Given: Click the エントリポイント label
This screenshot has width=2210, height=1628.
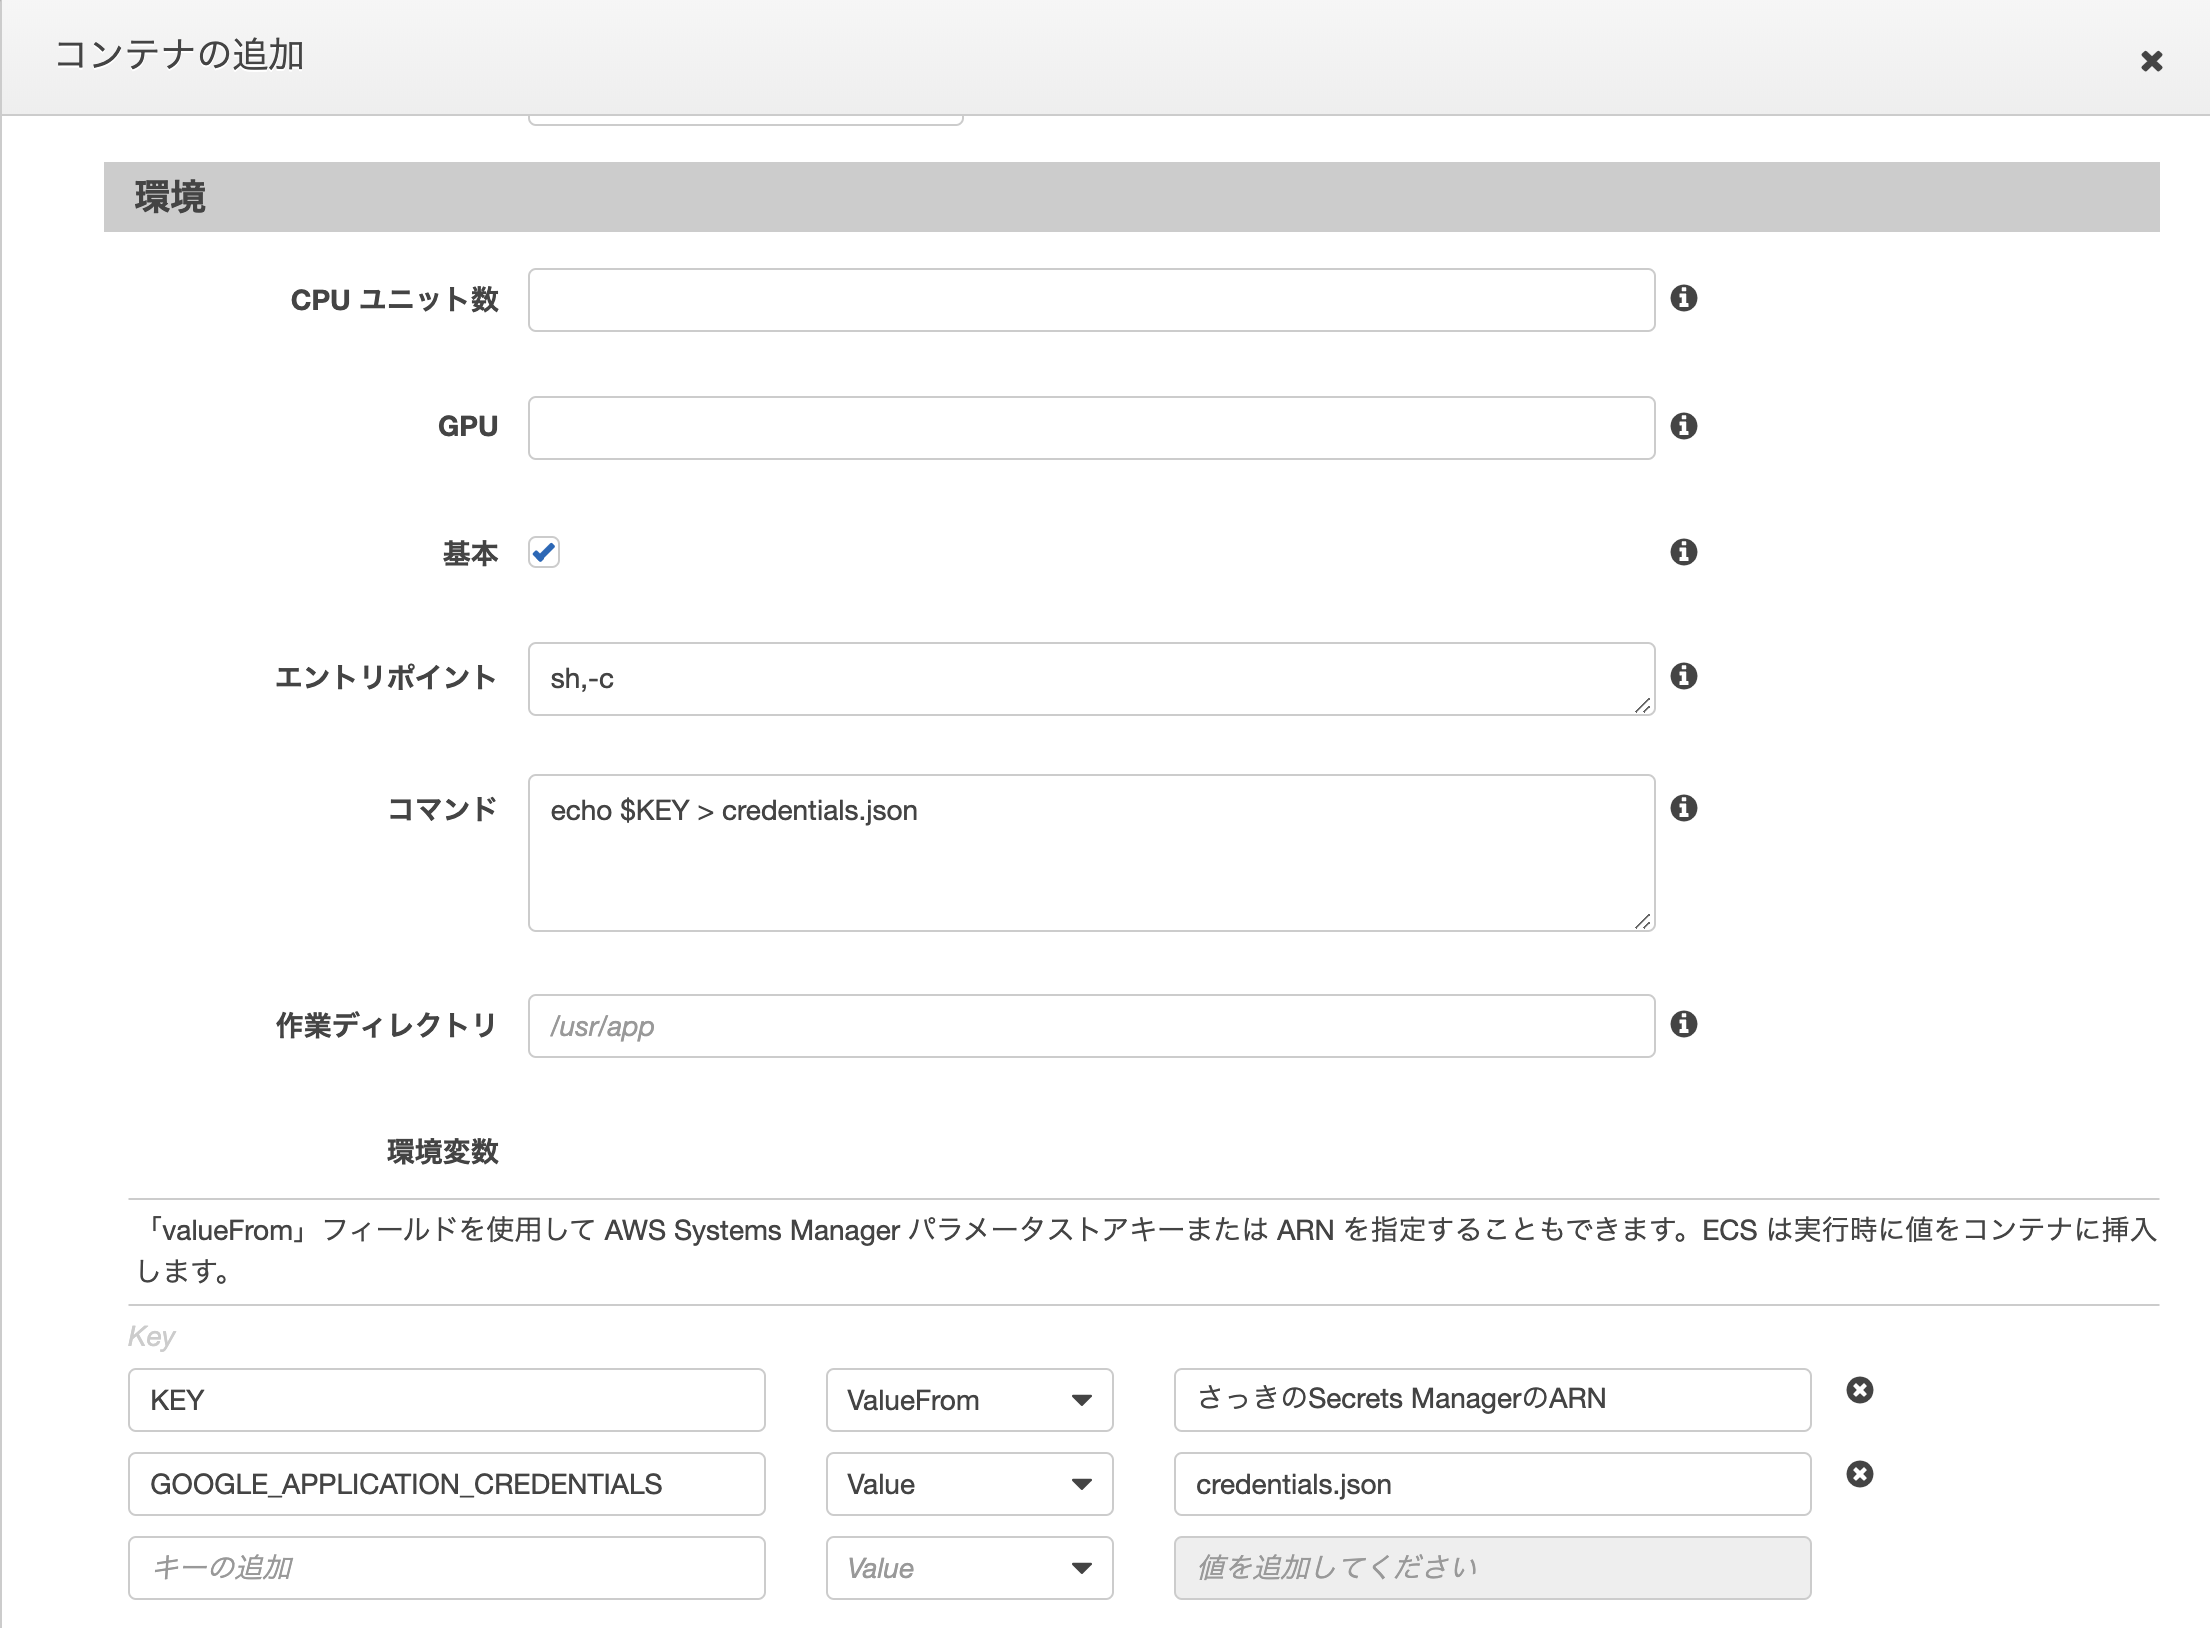Looking at the screenshot, I should [386, 678].
